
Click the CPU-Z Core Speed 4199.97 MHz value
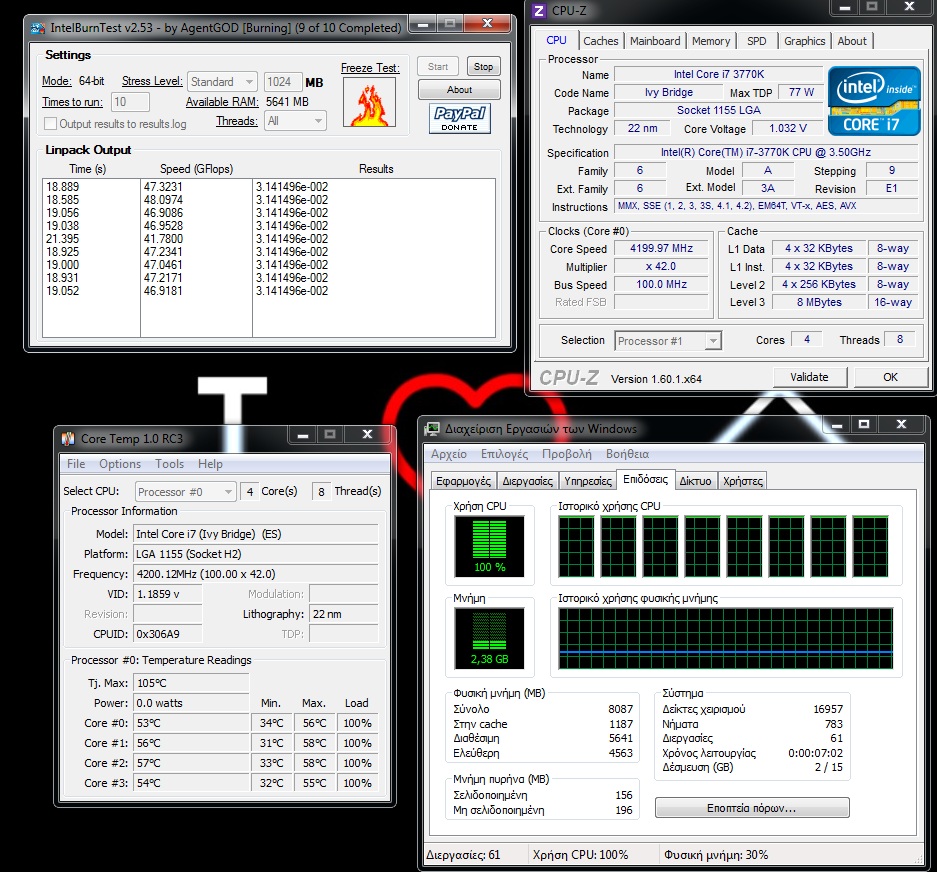(x=661, y=248)
